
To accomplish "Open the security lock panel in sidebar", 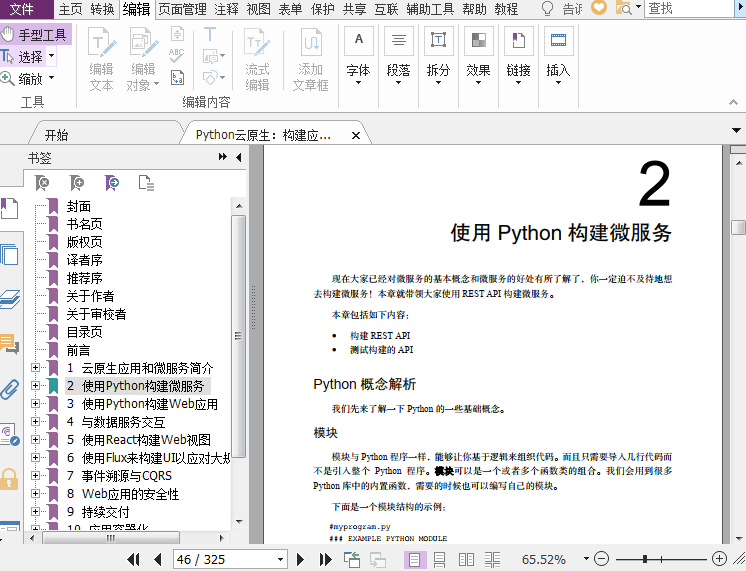I will point(10,478).
